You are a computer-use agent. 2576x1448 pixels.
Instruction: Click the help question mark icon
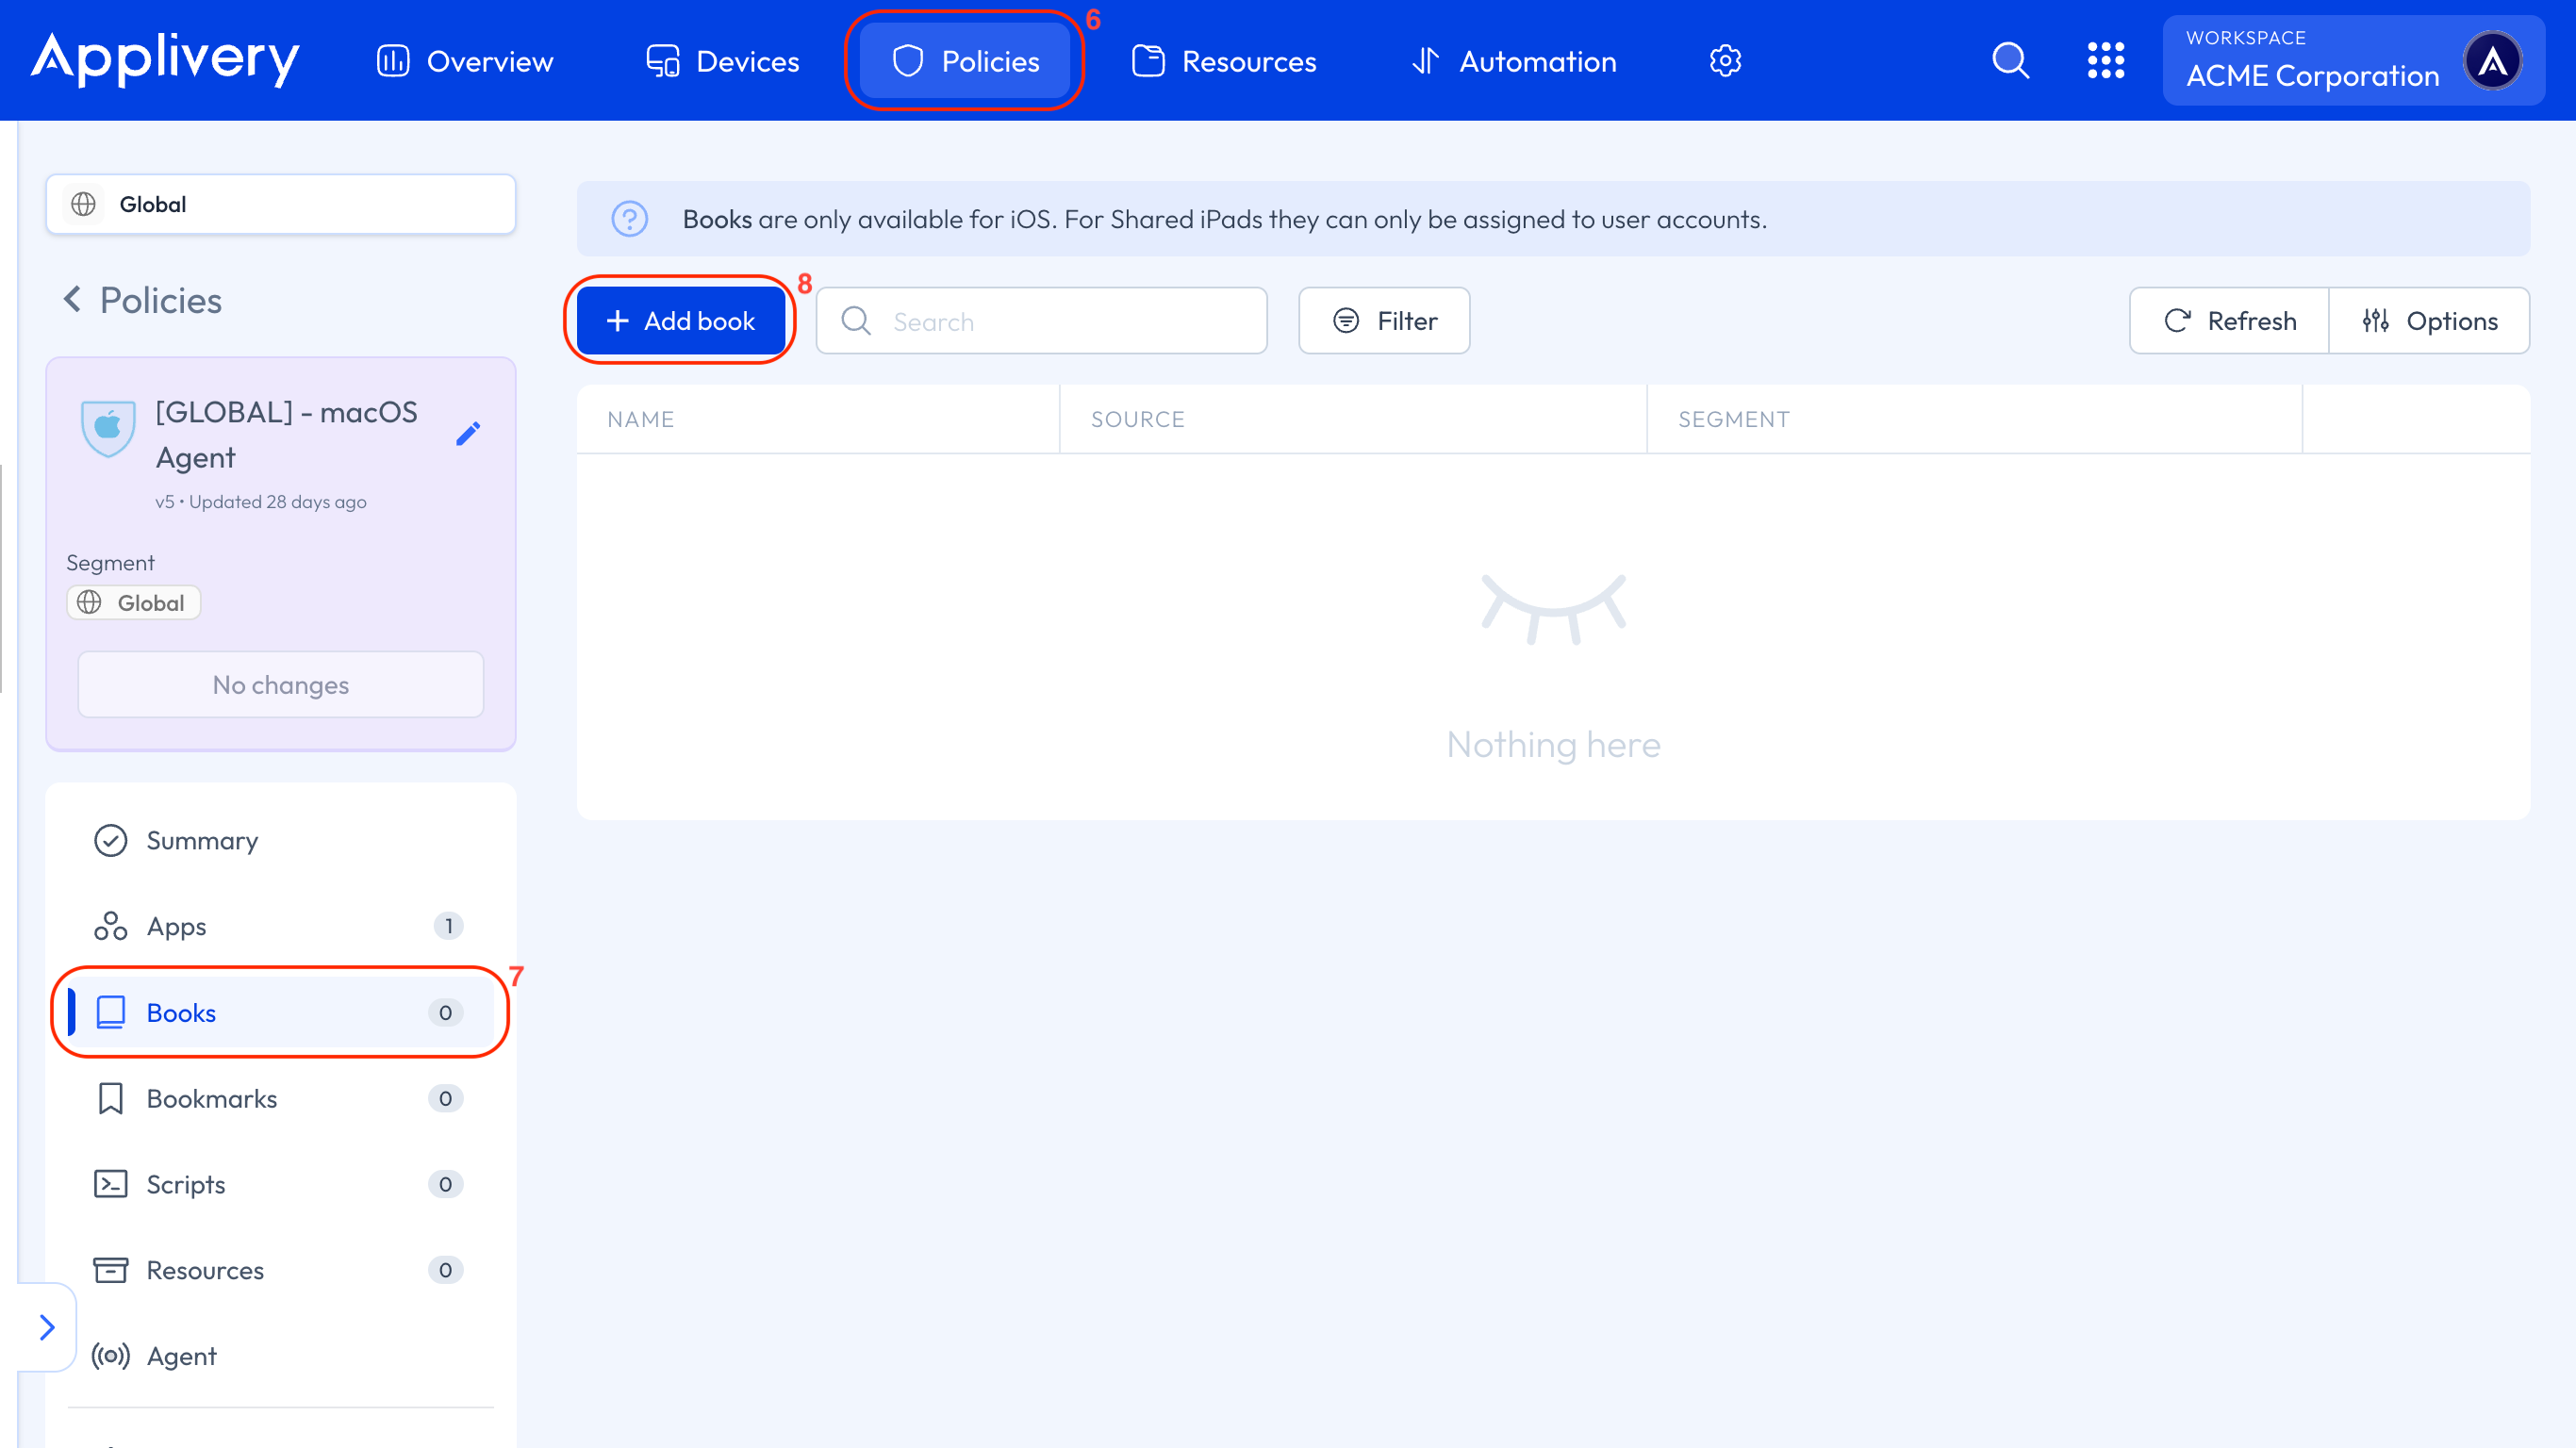[630, 219]
